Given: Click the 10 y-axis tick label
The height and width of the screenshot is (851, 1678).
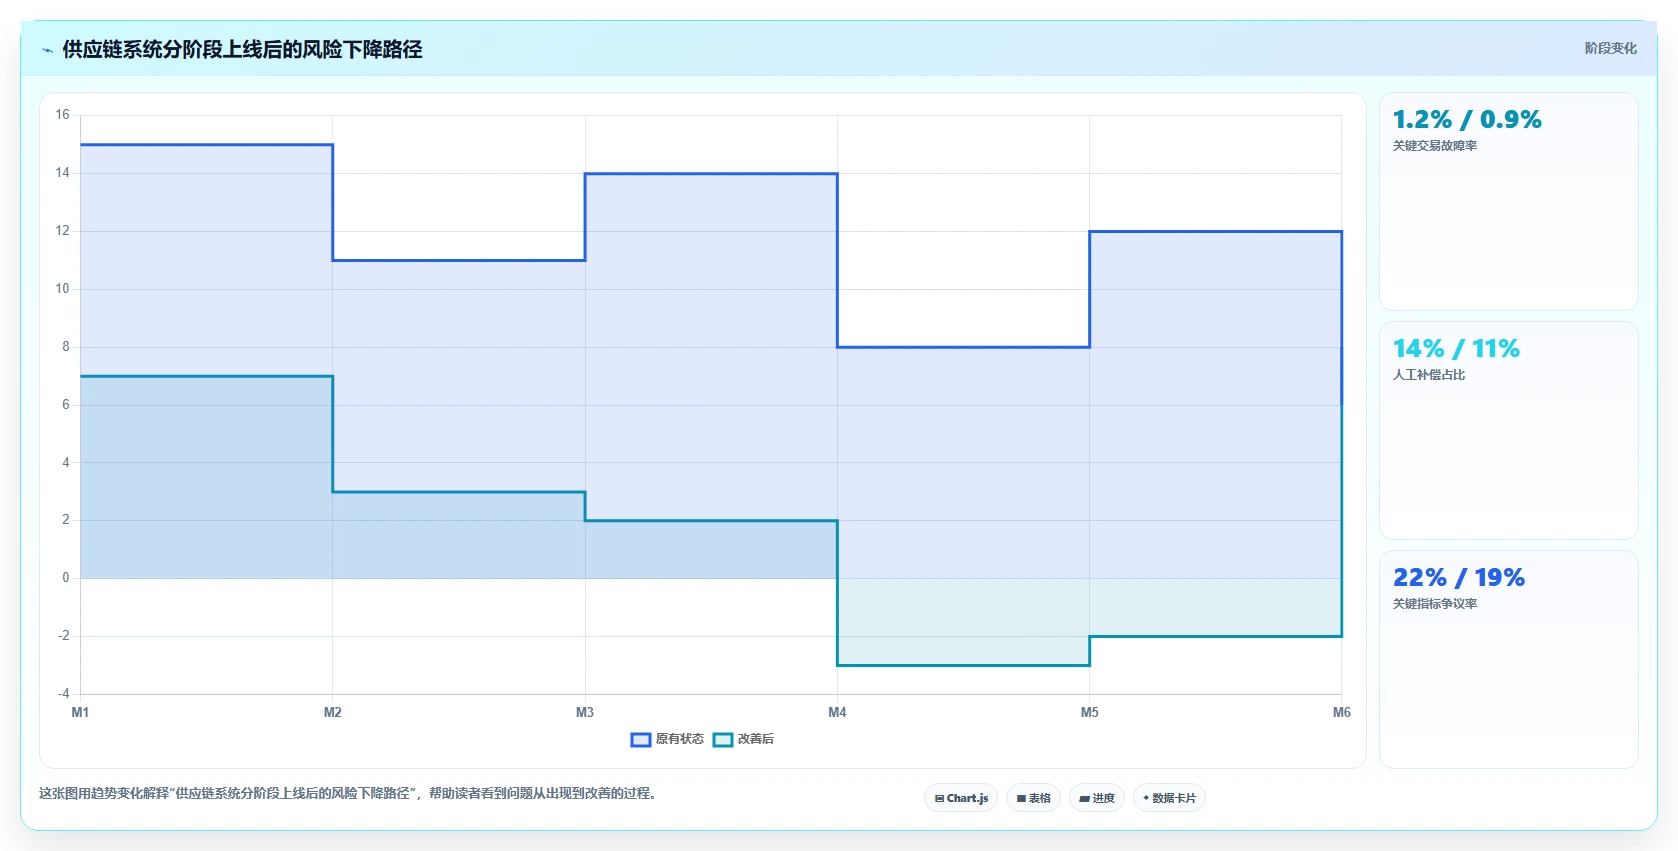Looking at the screenshot, I should tap(63, 289).
